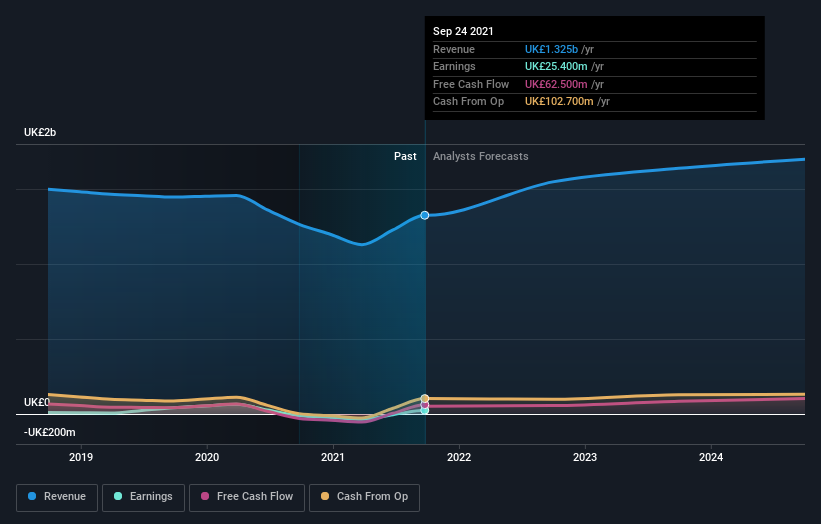821x524 pixels.
Task: Click the UK£2b y-axis label
Action: tap(40, 132)
